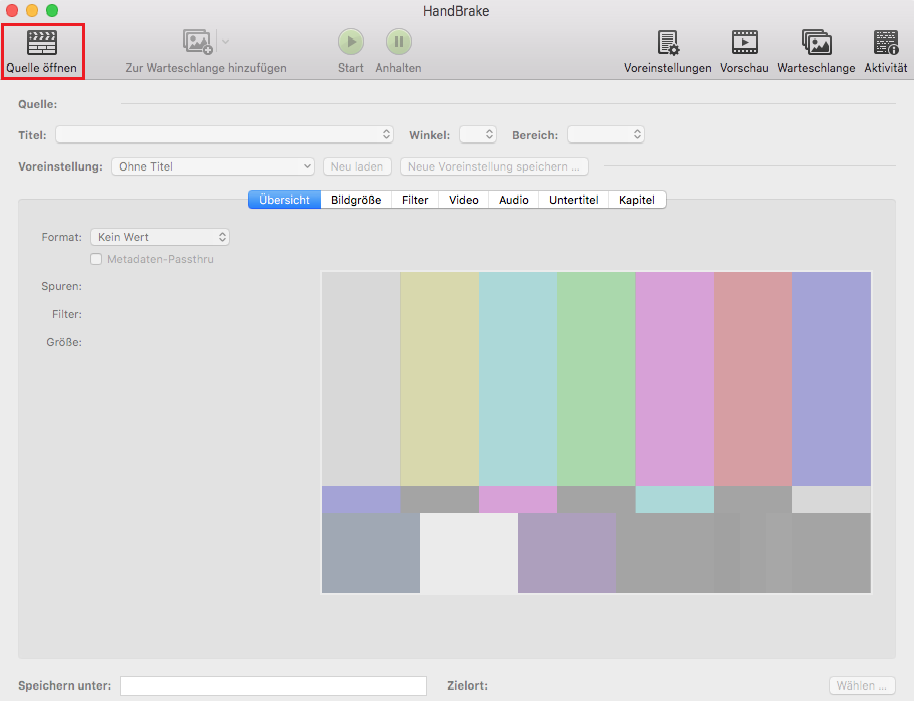Click the Speichern unter text field
Screen dimensions: 914x701
point(273,686)
